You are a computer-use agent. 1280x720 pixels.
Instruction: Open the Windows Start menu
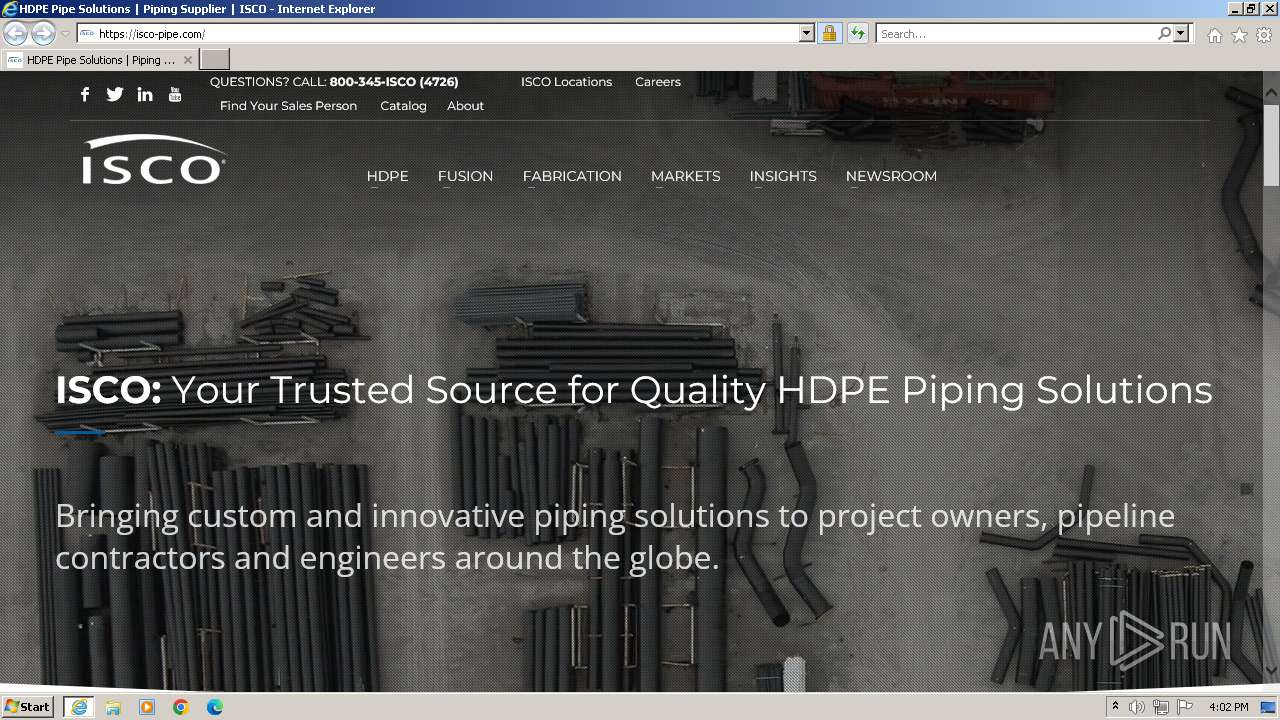coord(27,707)
